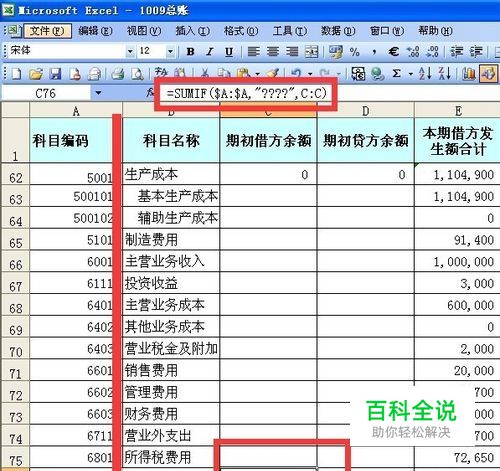
Task: Open the 格式(O) menu
Action: [x=241, y=31]
